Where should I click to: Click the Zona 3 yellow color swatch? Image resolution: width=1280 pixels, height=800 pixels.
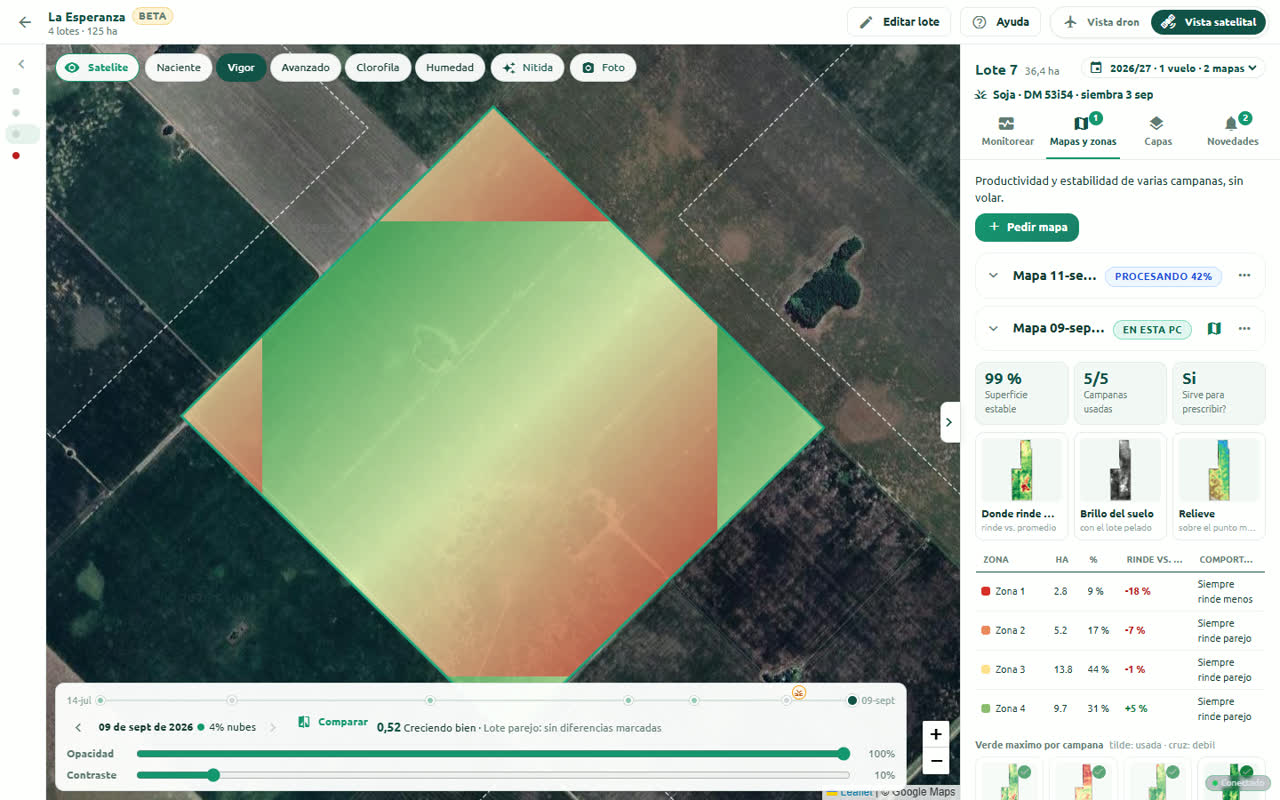tap(986, 669)
